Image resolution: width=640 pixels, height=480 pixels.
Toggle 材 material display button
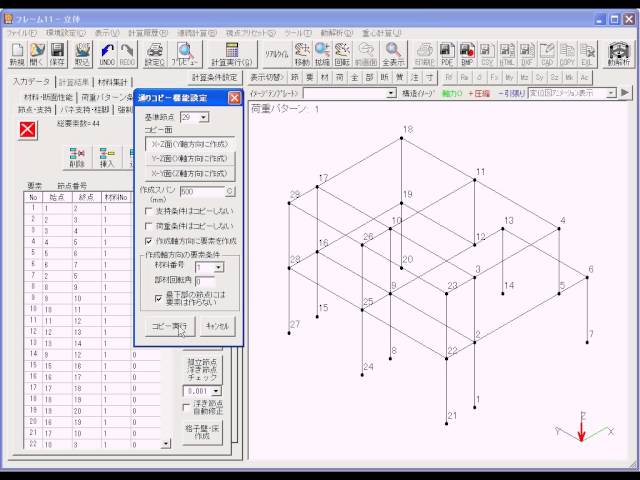(325, 77)
